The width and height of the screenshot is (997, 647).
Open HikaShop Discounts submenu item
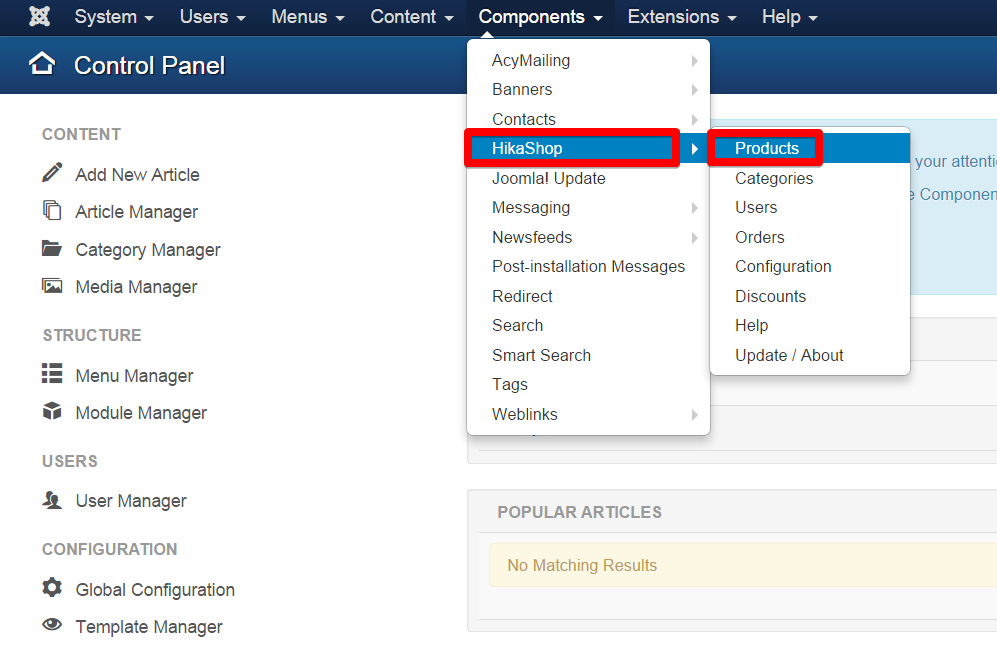tap(810, 297)
